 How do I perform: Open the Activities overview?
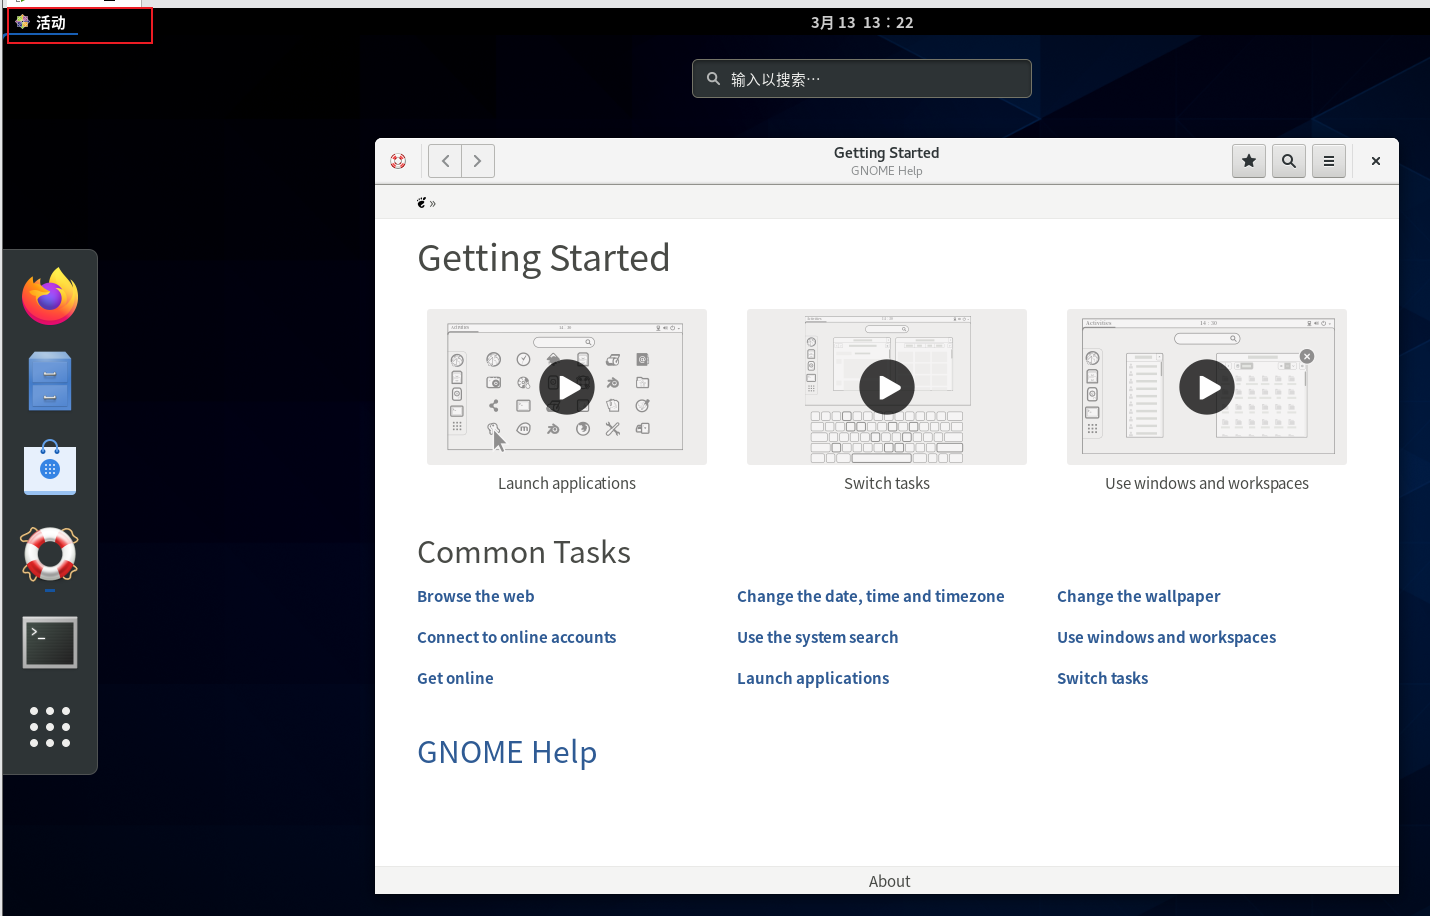(x=43, y=21)
